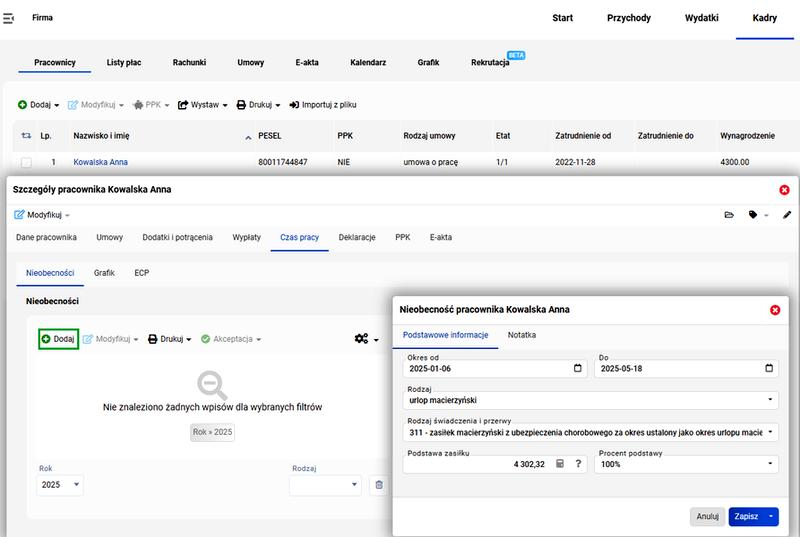Screen dimensions: 800x537
Task: Tick the checkbox for Kowalska Anna row
Action: coord(27,162)
